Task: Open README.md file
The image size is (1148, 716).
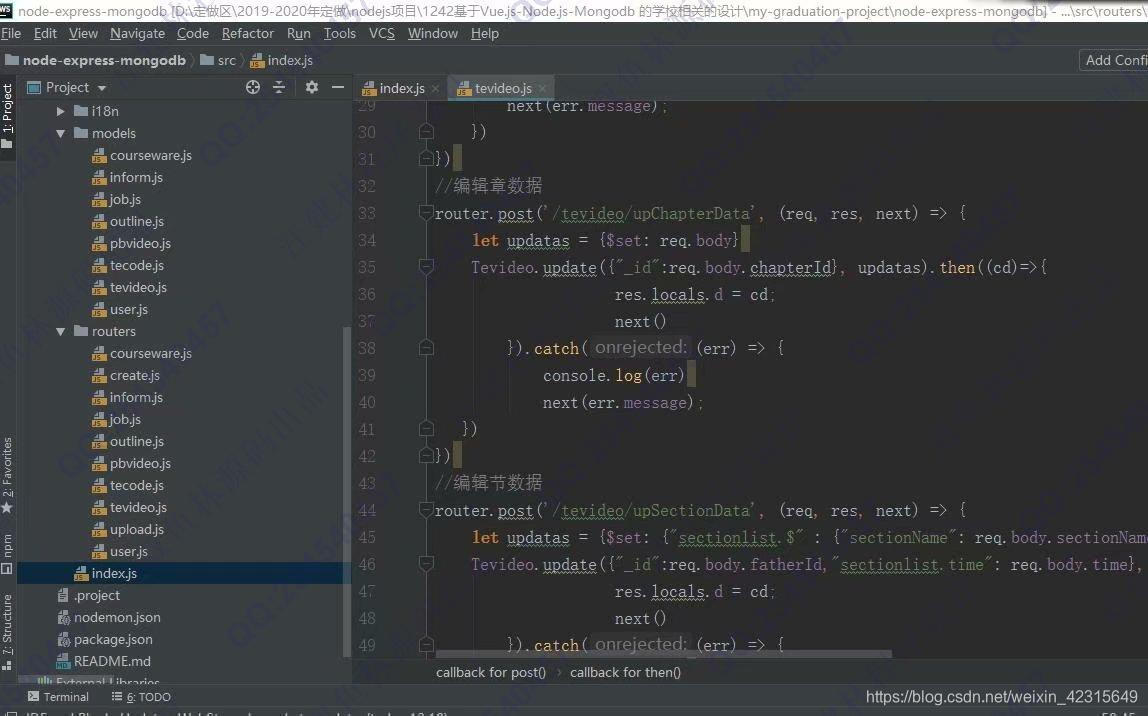Action: (x=104, y=661)
